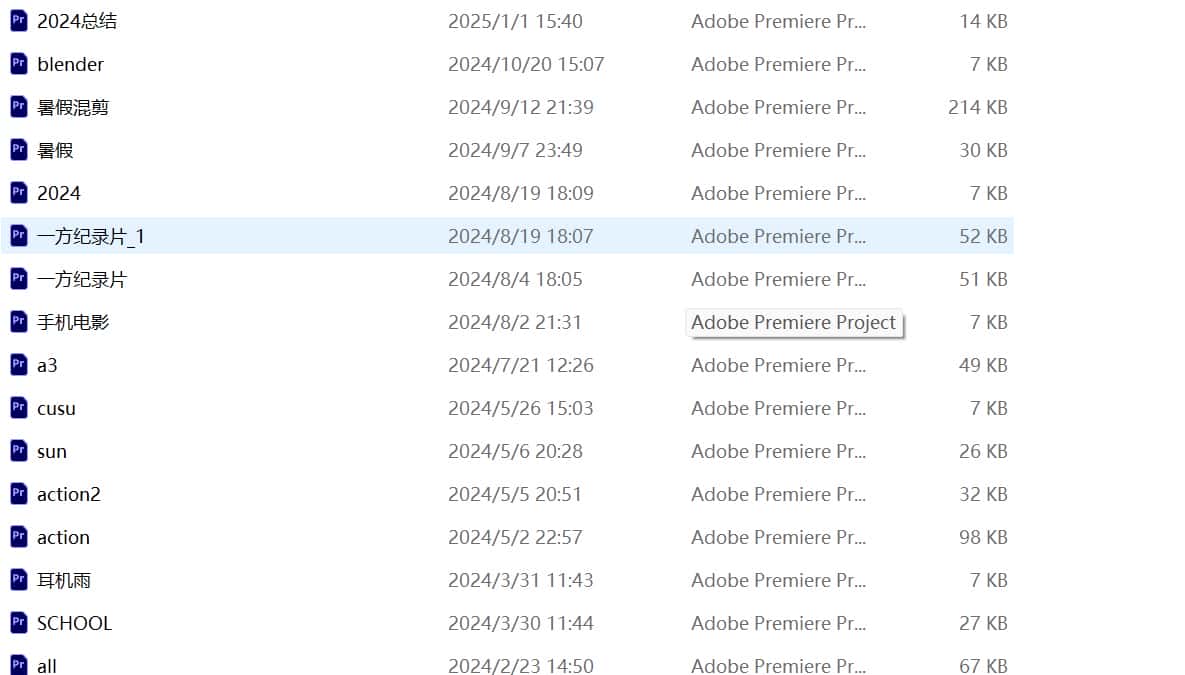Click the action2 project file icon

point(19,494)
